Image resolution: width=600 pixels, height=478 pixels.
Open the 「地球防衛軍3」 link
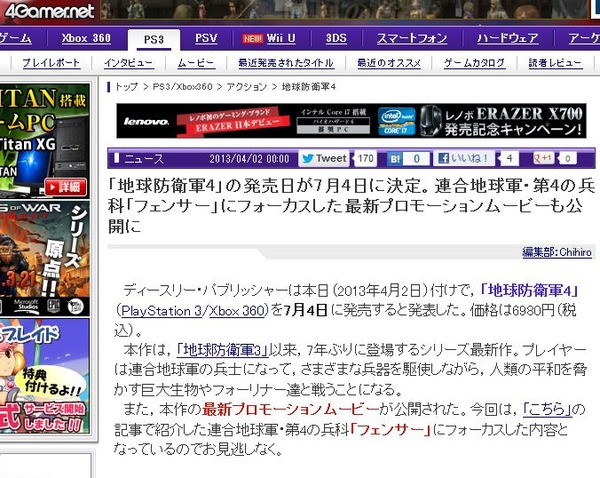(x=223, y=350)
